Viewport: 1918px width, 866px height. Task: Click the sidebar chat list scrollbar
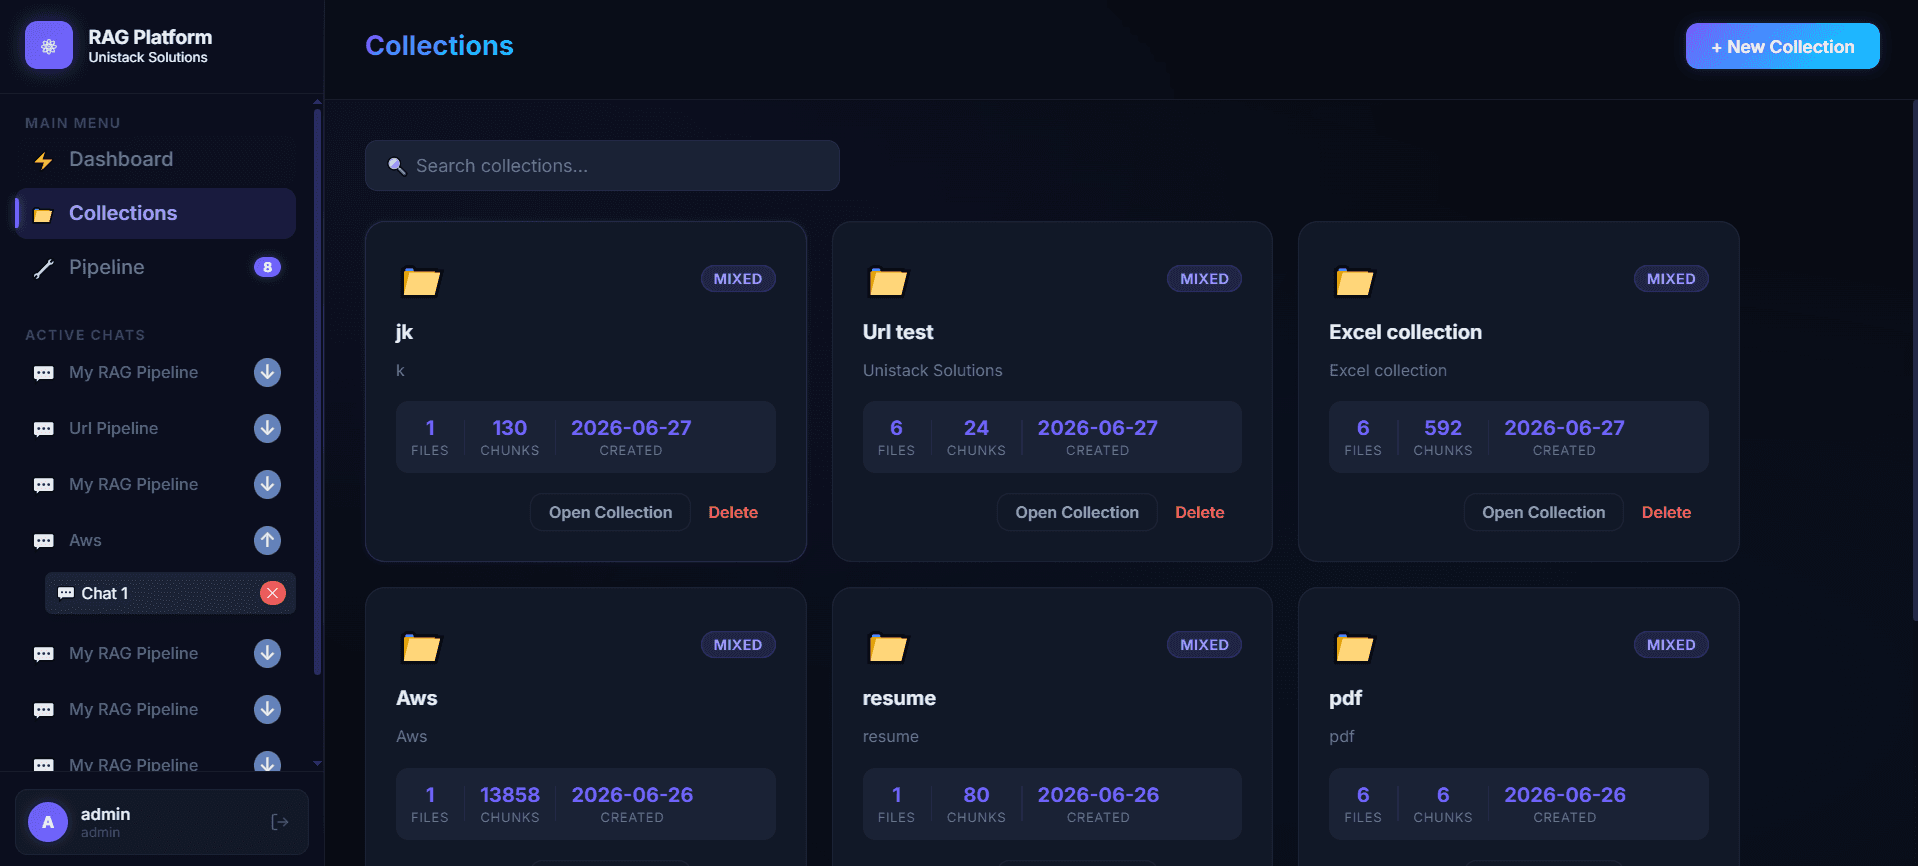317,390
